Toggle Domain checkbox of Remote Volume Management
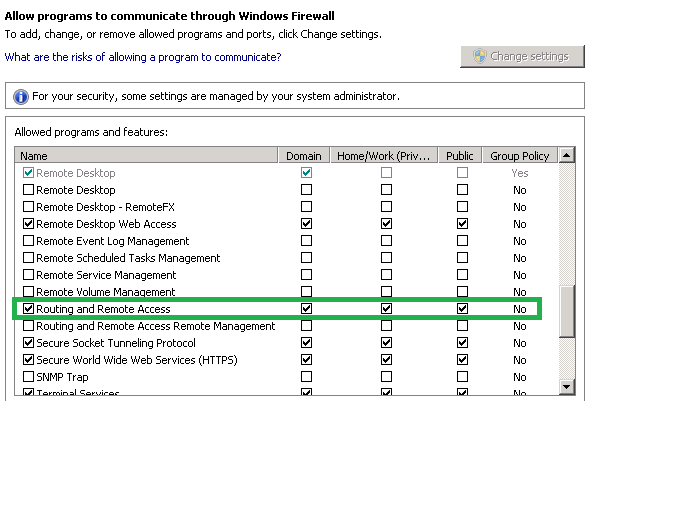 tap(306, 291)
